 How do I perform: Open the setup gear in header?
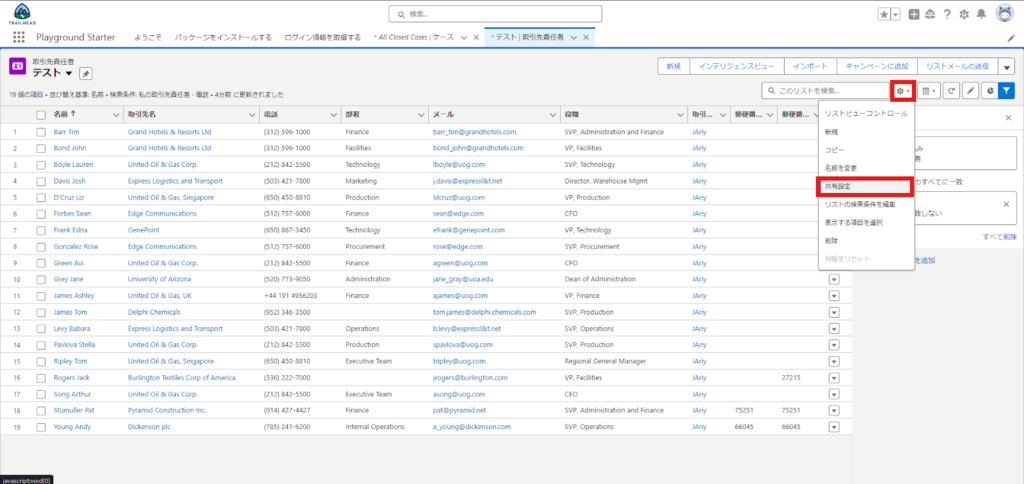(963, 14)
